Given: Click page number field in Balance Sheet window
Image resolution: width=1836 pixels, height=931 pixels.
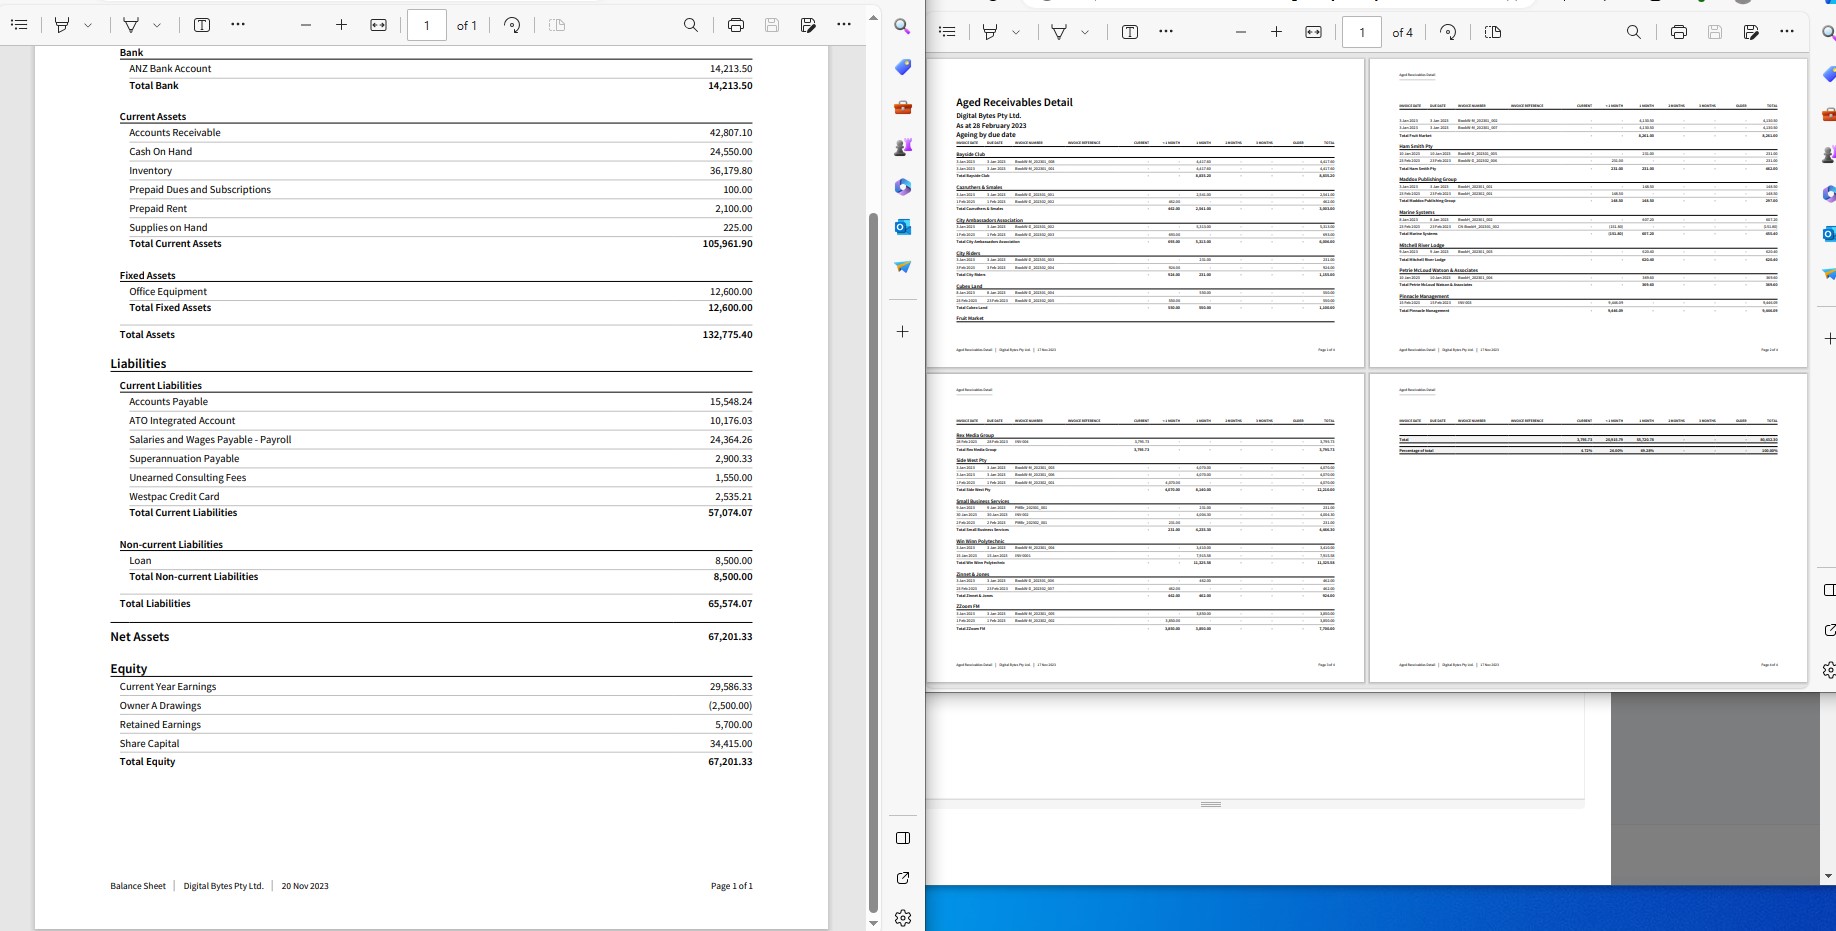Looking at the screenshot, I should (x=427, y=25).
